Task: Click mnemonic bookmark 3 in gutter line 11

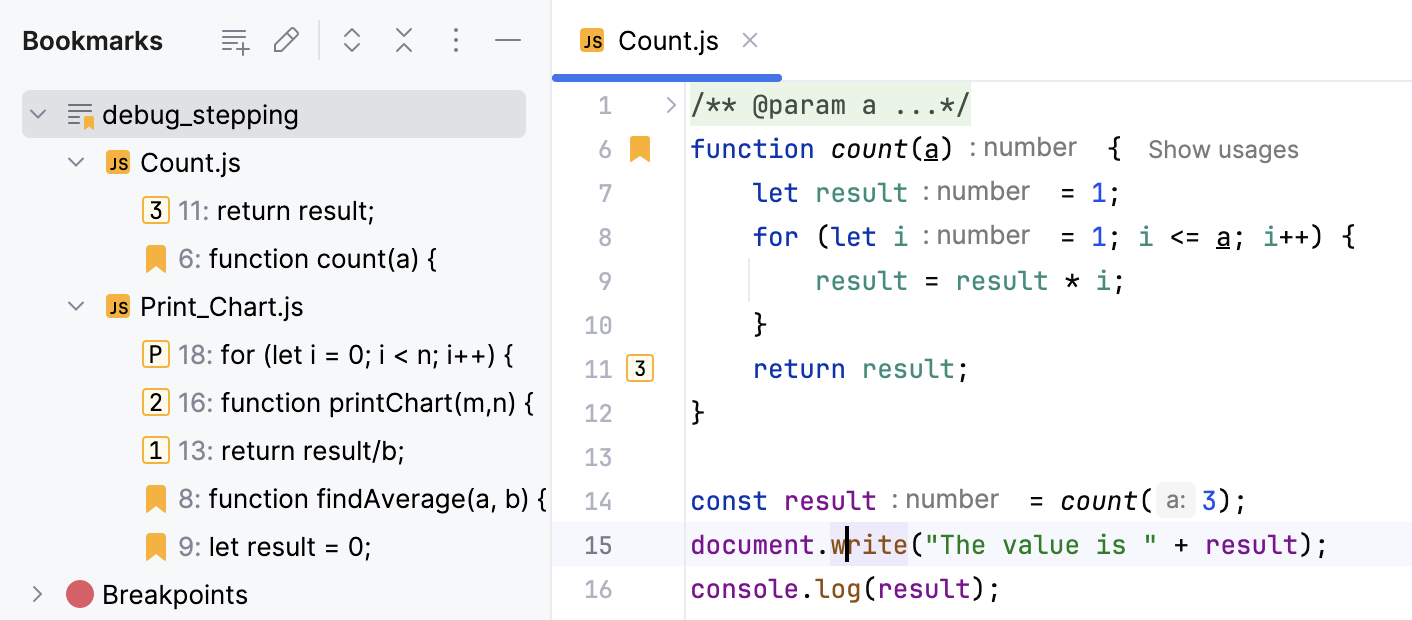Action: click(639, 369)
